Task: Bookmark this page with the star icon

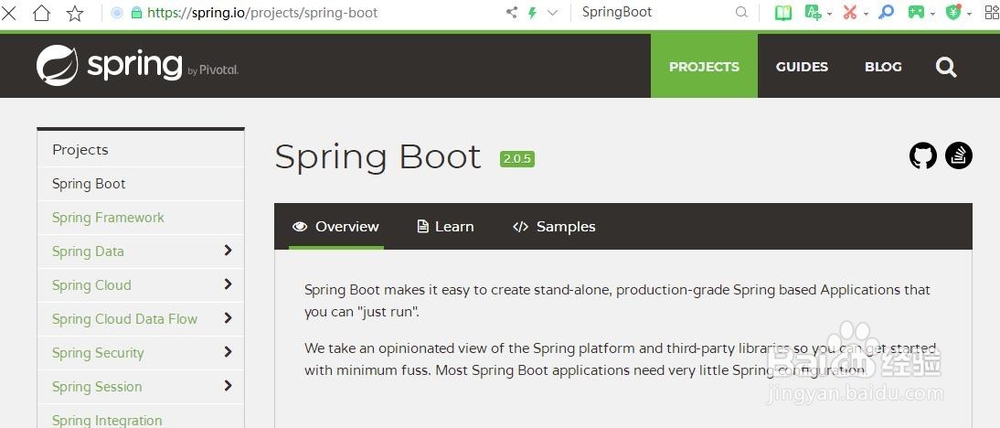Action: pos(75,13)
